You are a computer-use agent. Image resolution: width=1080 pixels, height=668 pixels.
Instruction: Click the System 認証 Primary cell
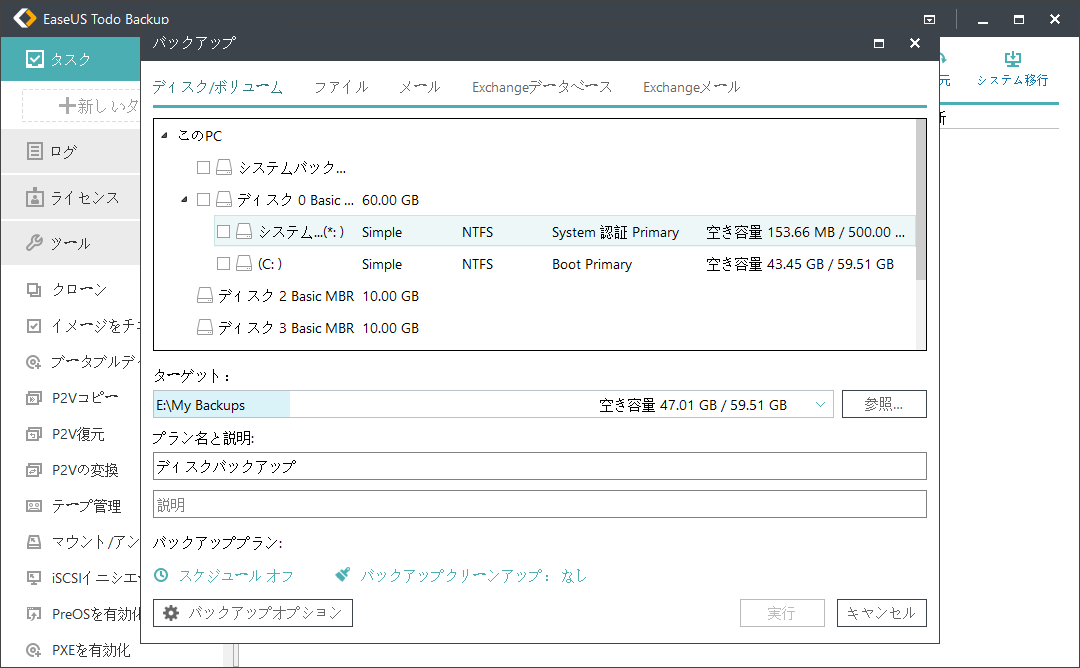pyautogui.click(x=615, y=233)
